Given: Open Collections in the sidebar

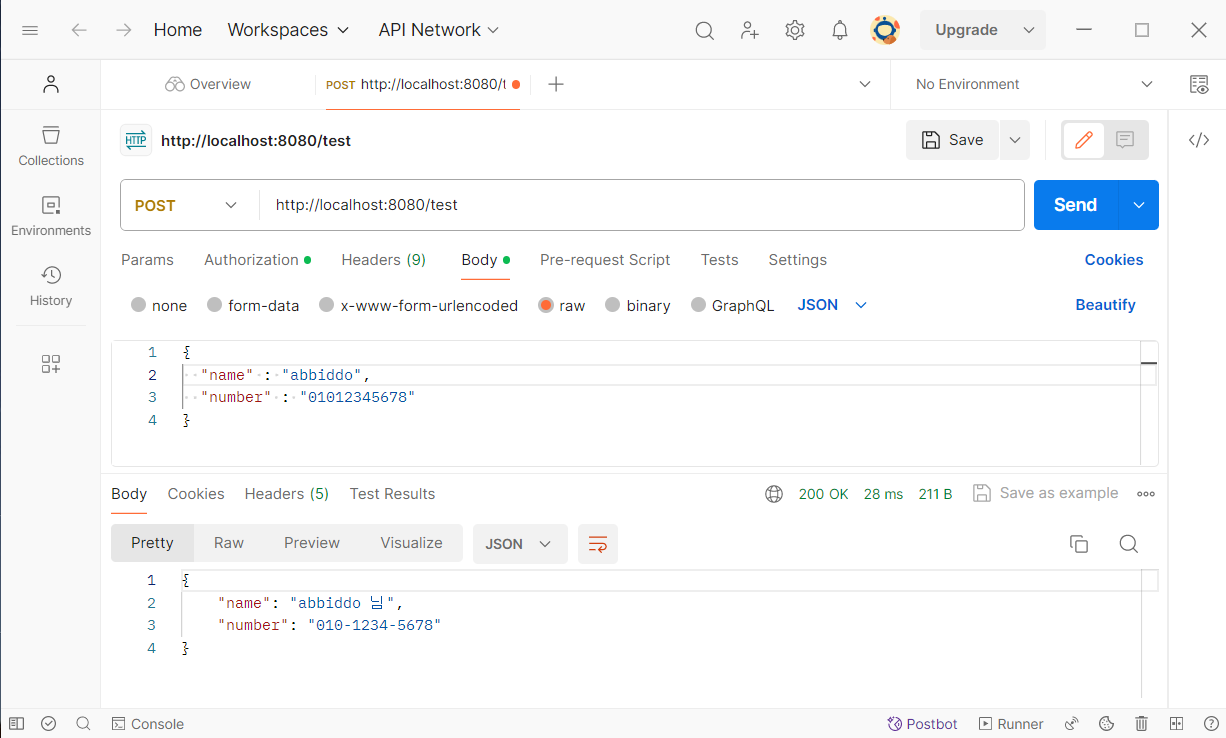Looking at the screenshot, I should [x=51, y=146].
